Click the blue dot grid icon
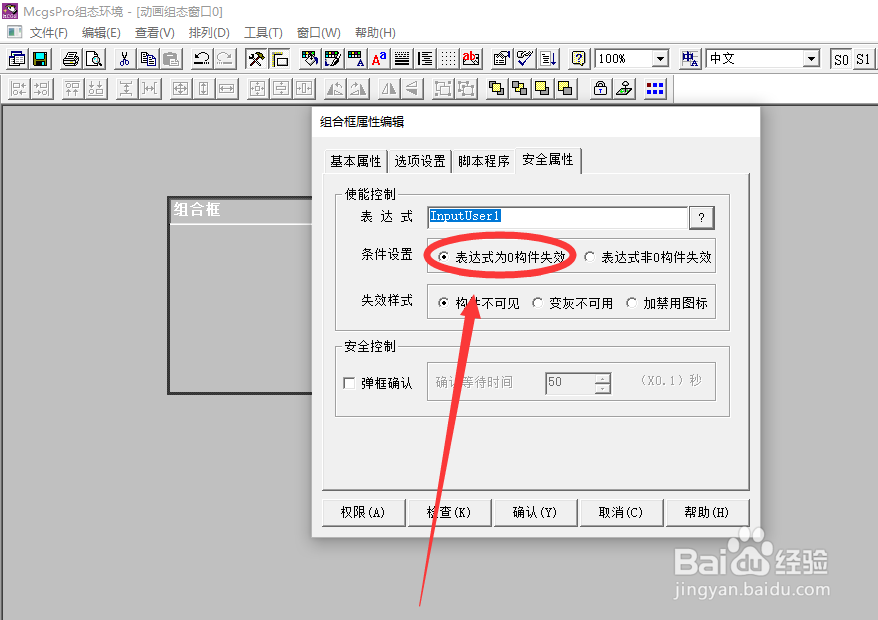The height and width of the screenshot is (620, 878). tap(655, 88)
